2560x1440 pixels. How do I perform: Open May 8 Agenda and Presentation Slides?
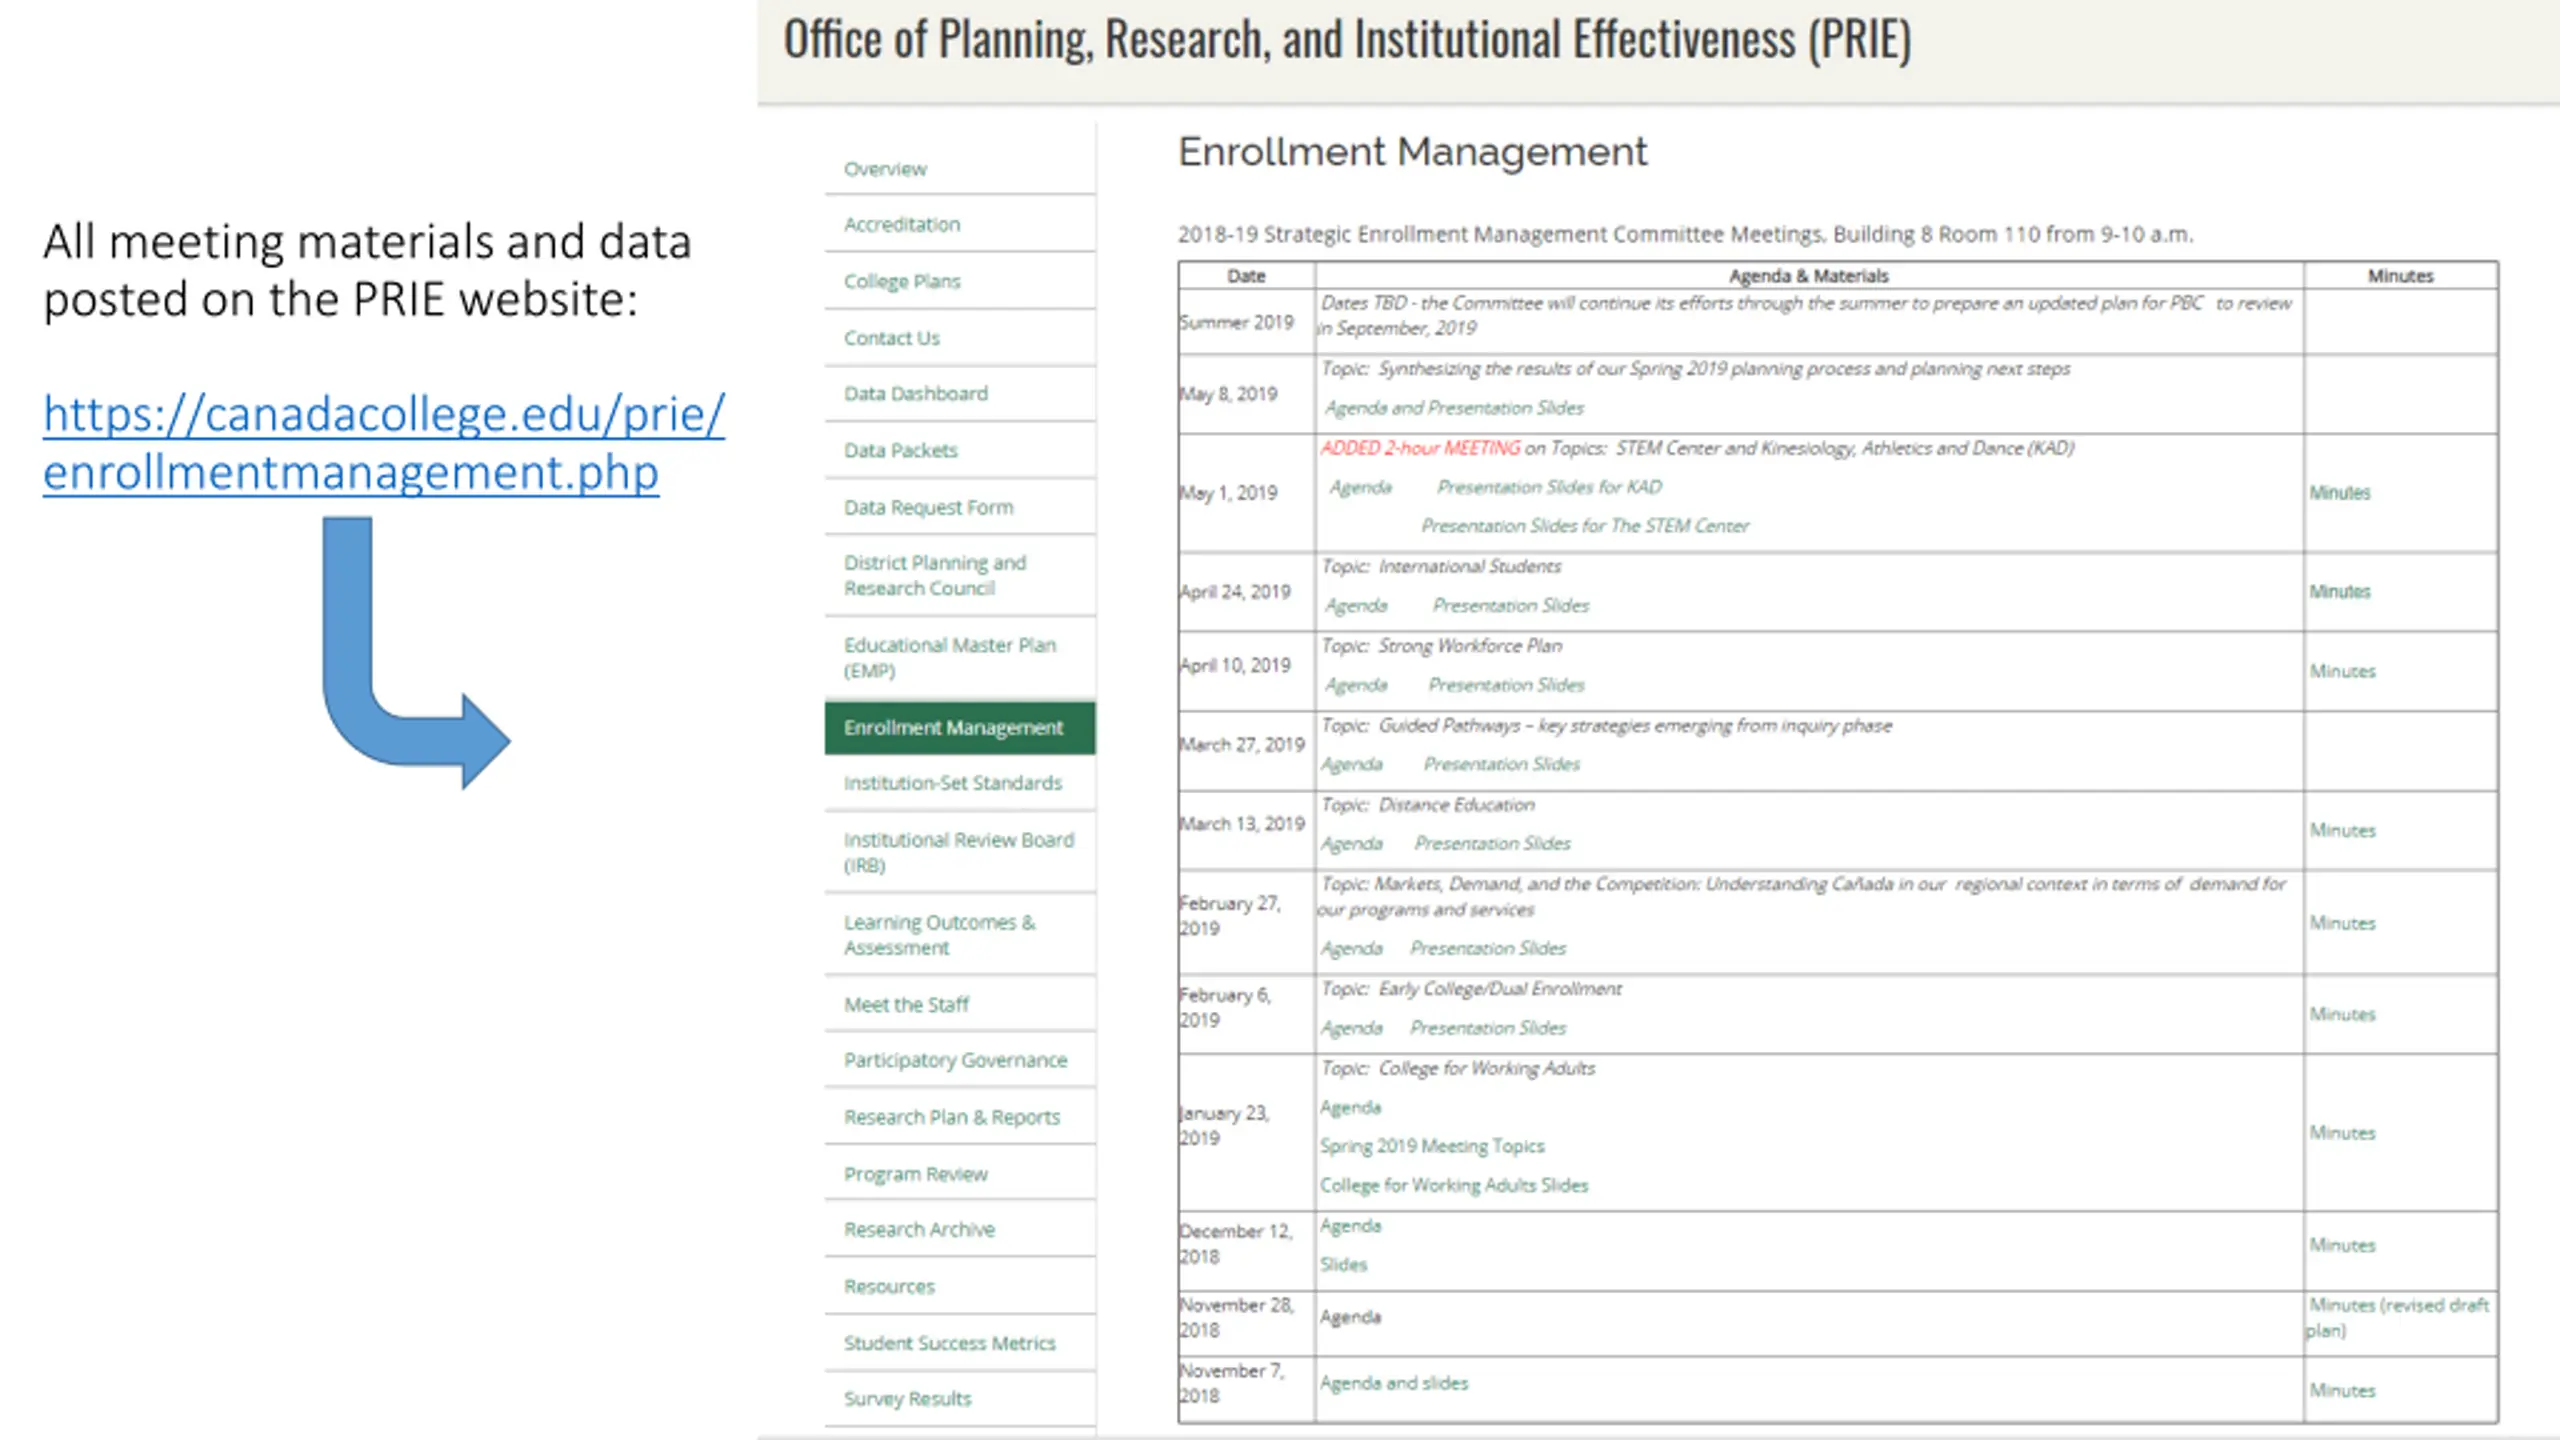point(1455,408)
